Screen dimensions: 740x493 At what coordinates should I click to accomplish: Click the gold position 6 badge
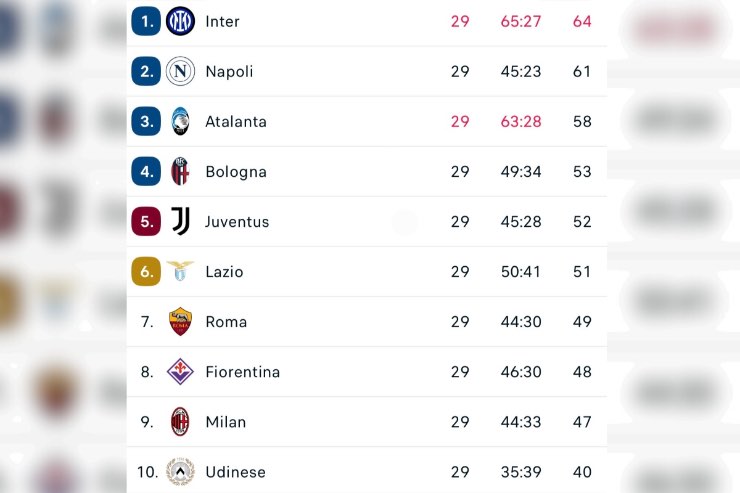click(x=146, y=271)
